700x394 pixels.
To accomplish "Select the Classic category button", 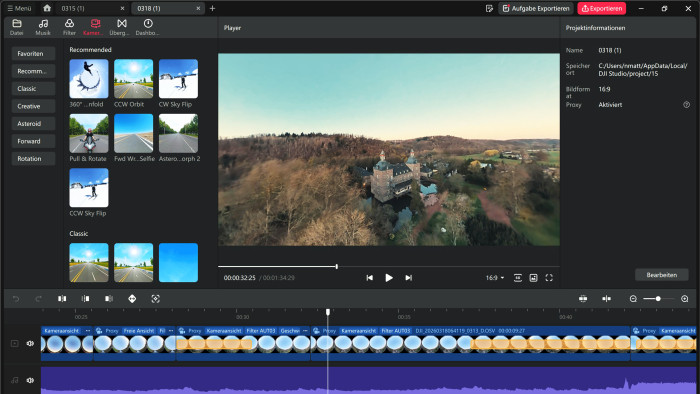I will tap(33, 88).
